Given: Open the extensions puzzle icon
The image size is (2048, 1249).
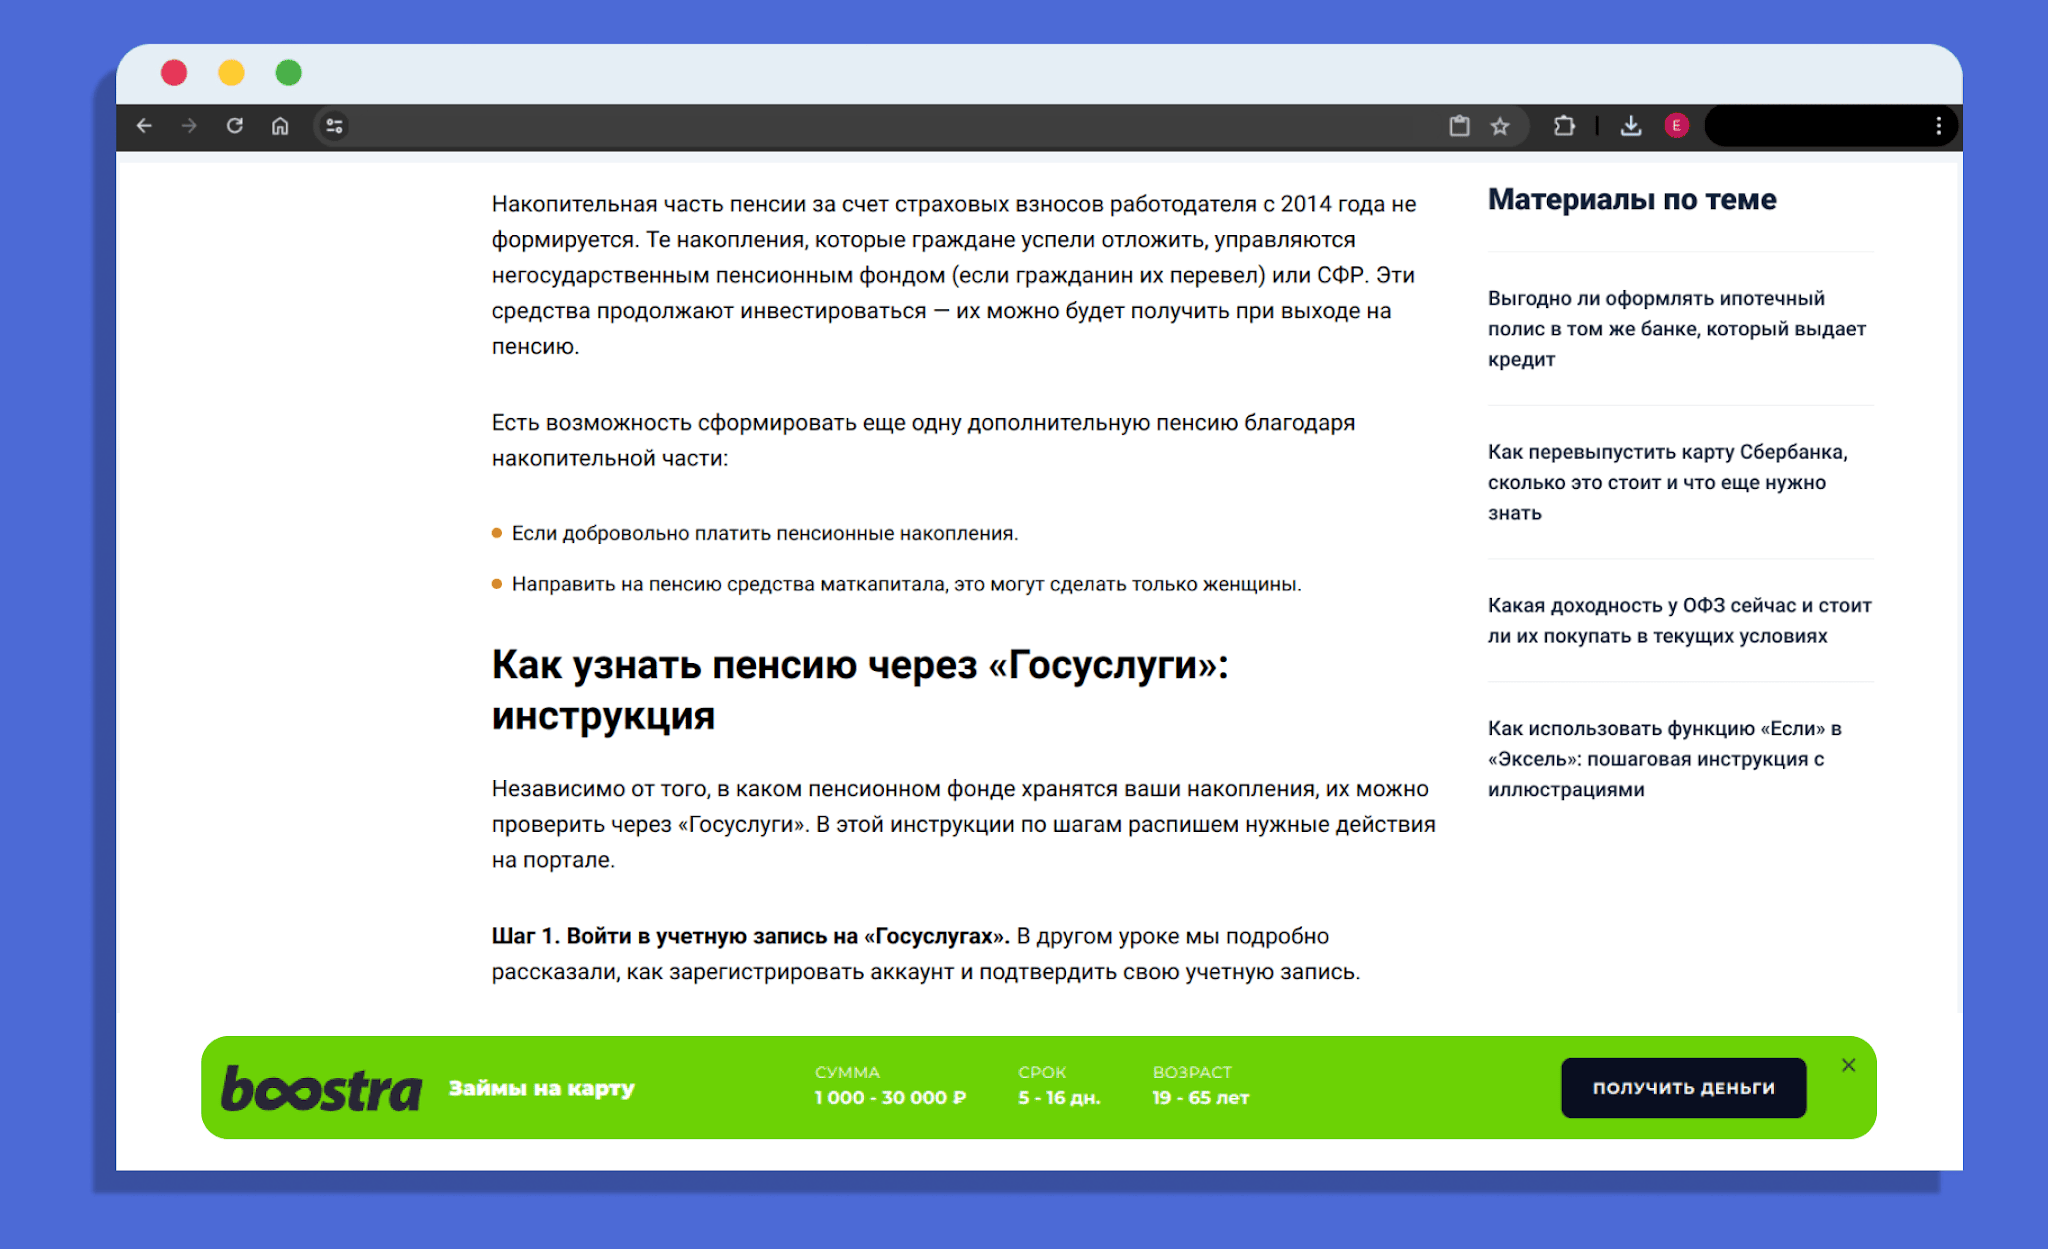Looking at the screenshot, I should [1564, 126].
